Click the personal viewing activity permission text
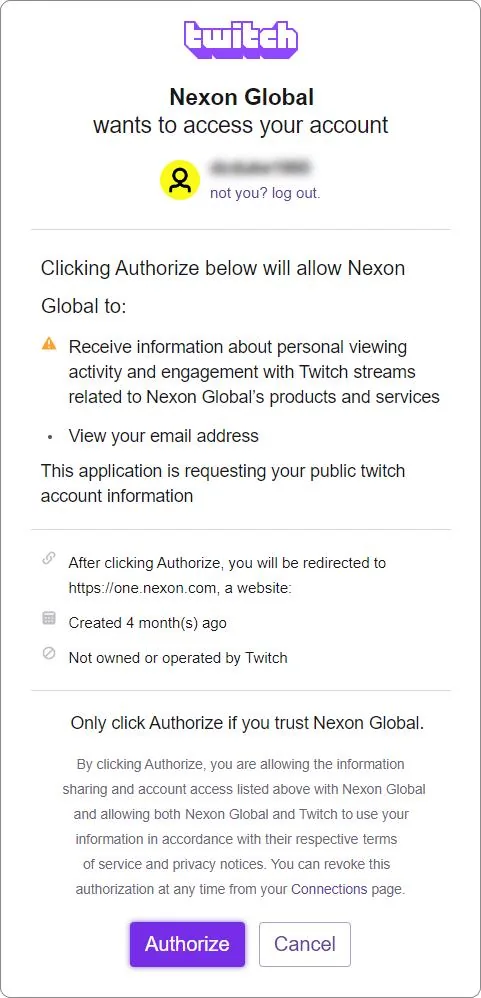Viewport: 481px width, 998px height. click(x=254, y=372)
